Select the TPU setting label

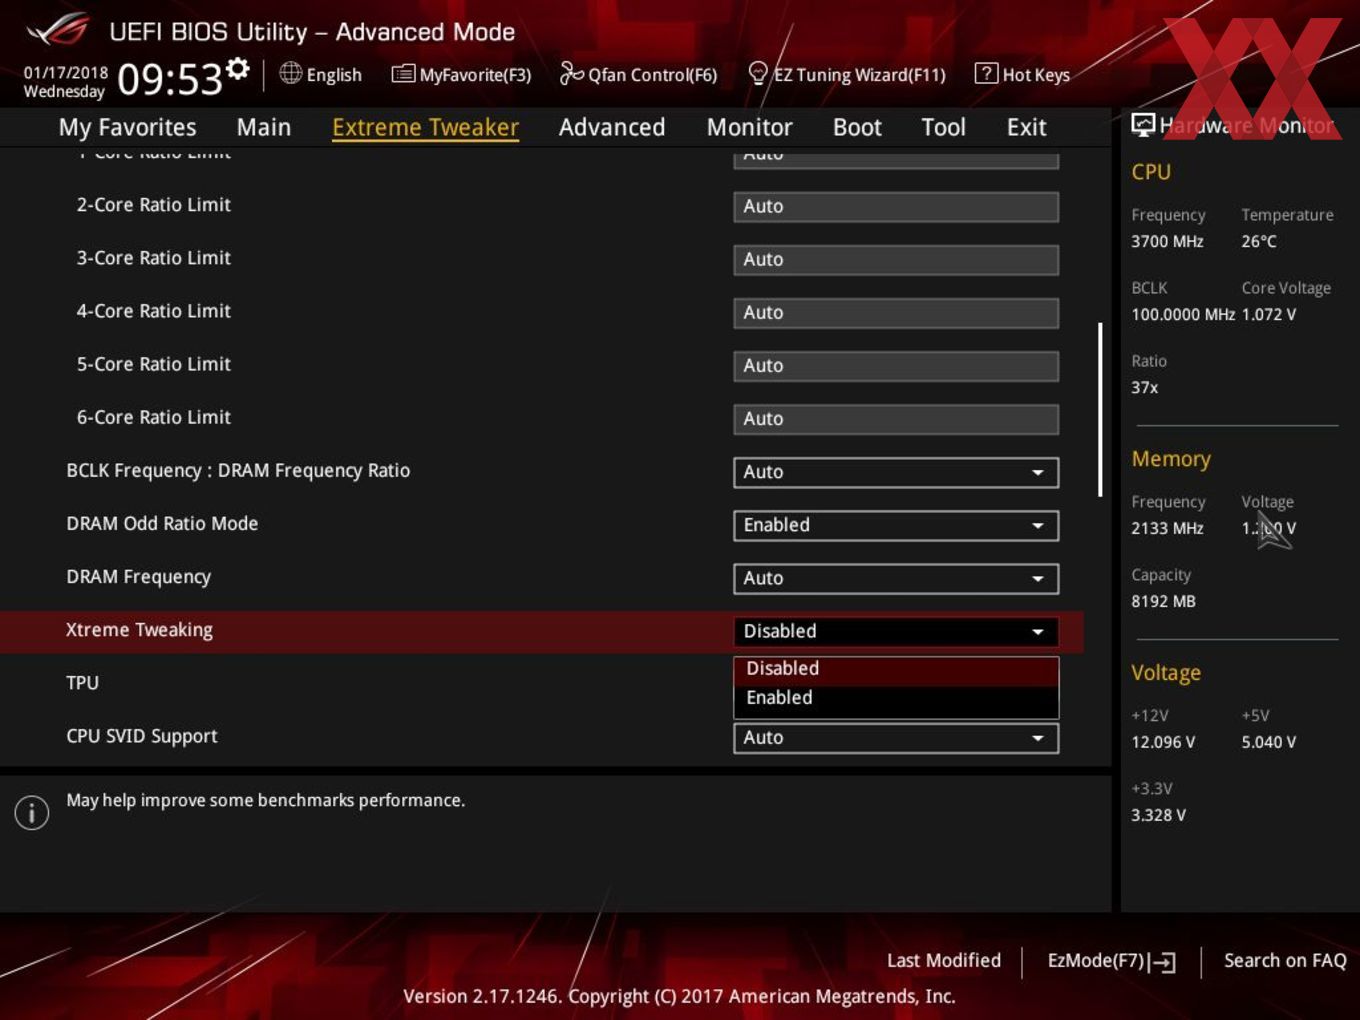(x=82, y=683)
